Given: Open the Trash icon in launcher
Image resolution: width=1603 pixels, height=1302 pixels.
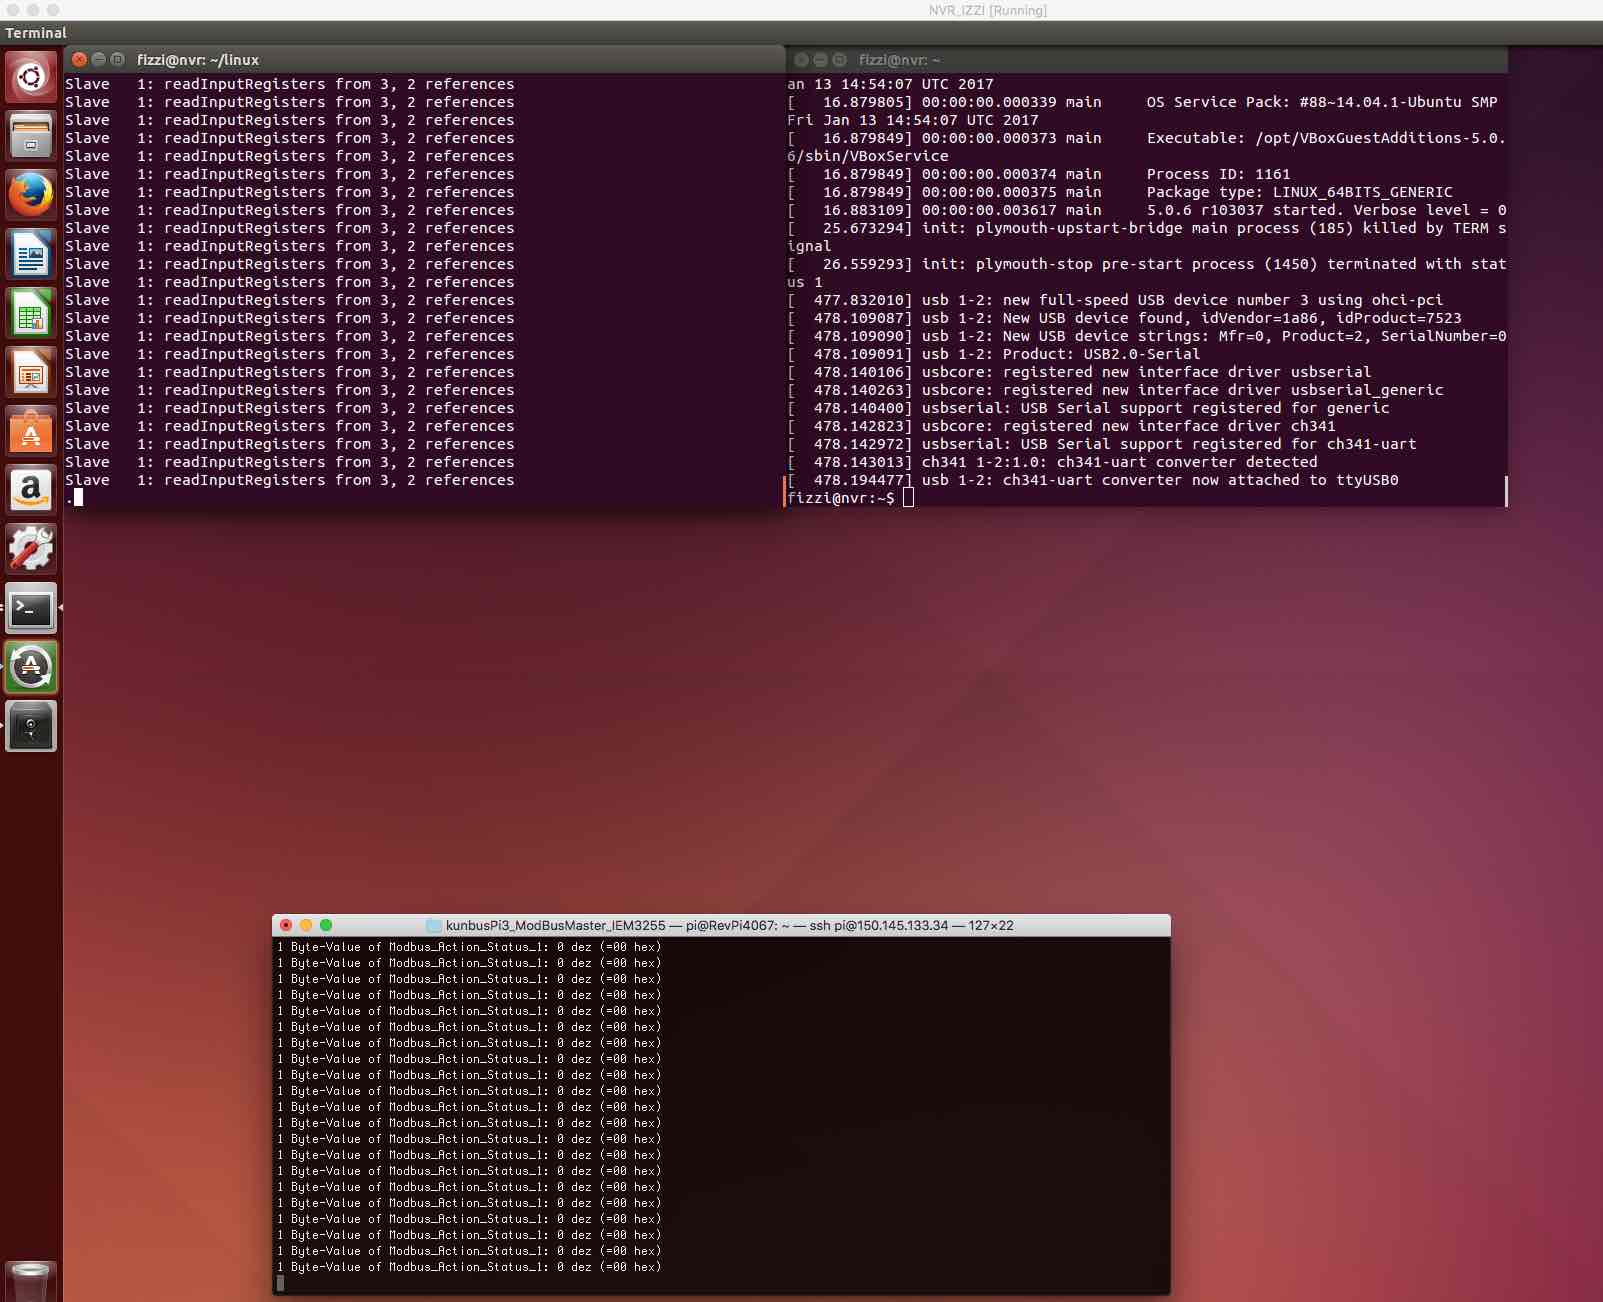Looking at the screenshot, I should 31,1282.
